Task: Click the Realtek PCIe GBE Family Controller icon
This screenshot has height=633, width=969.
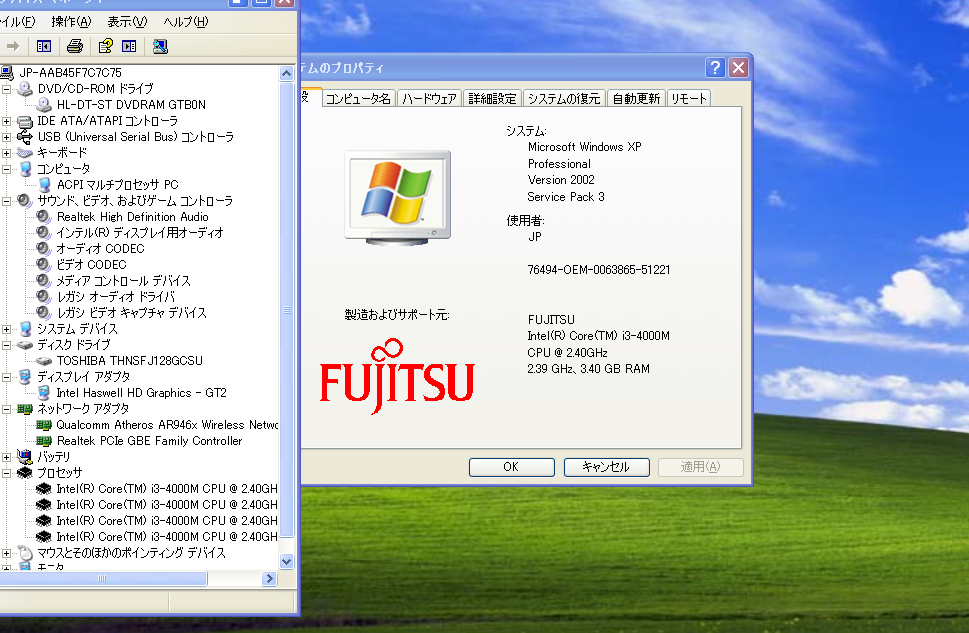Action: click(43, 441)
